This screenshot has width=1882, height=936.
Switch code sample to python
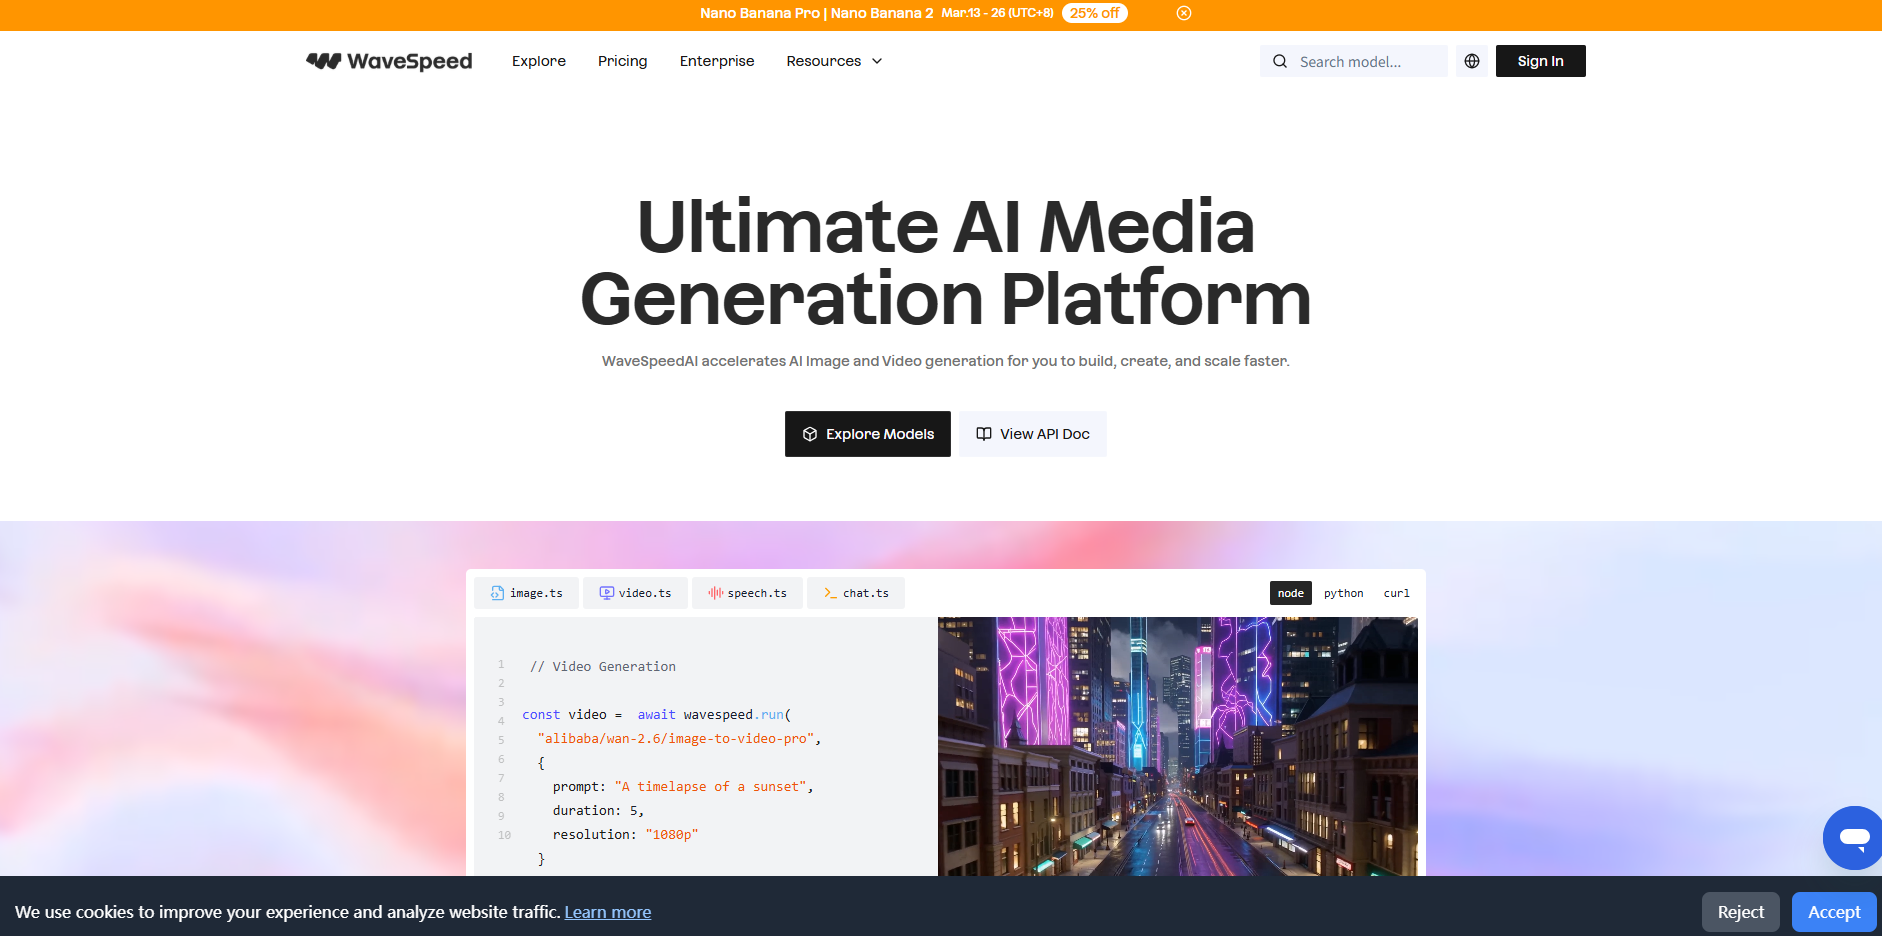(1343, 593)
